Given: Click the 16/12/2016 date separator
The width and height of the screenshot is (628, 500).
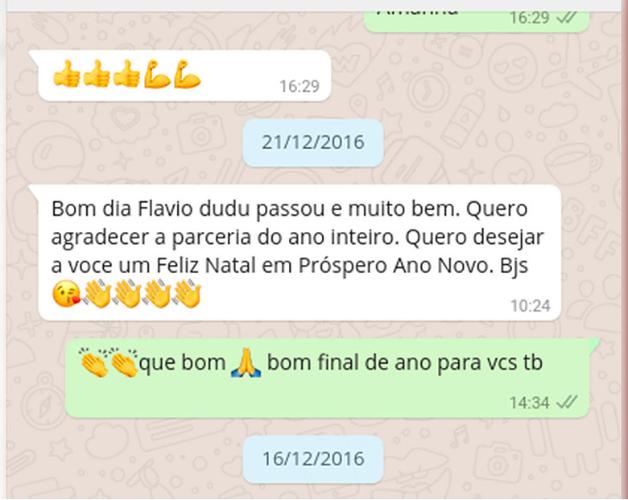Looking at the screenshot, I should pos(313,459).
